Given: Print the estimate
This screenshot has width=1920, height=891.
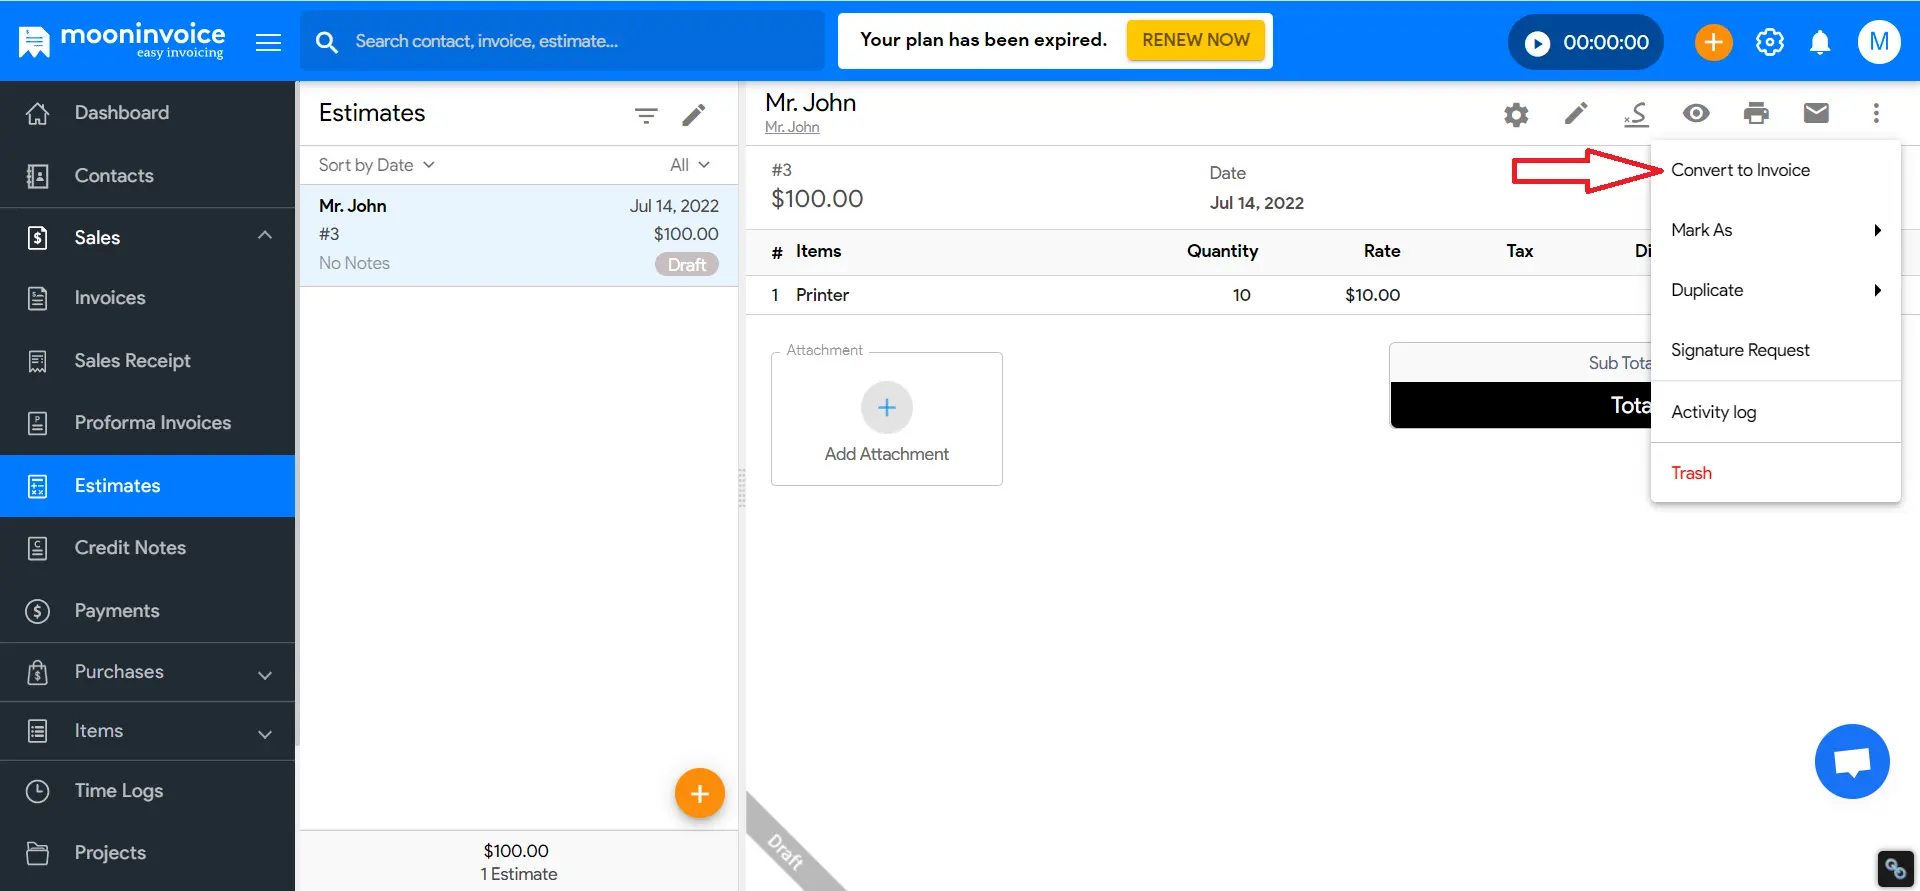Looking at the screenshot, I should click(1756, 113).
